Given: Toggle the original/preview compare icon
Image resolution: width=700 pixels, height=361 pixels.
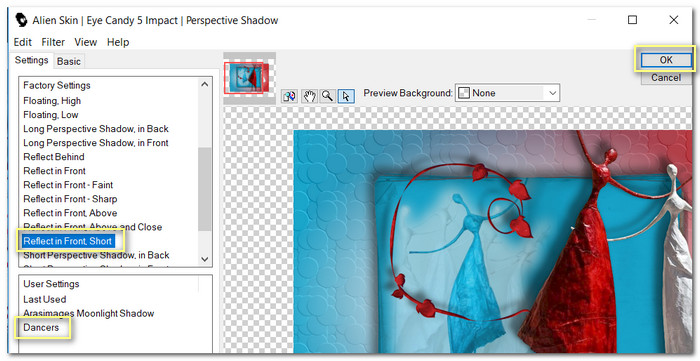Looking at the screenshot, I should coord(290,96).
